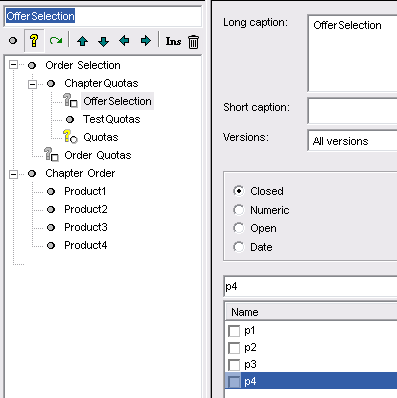Click into the Long caption text area
The height and width of the screenshot is (398, 397).
point(352,53)
